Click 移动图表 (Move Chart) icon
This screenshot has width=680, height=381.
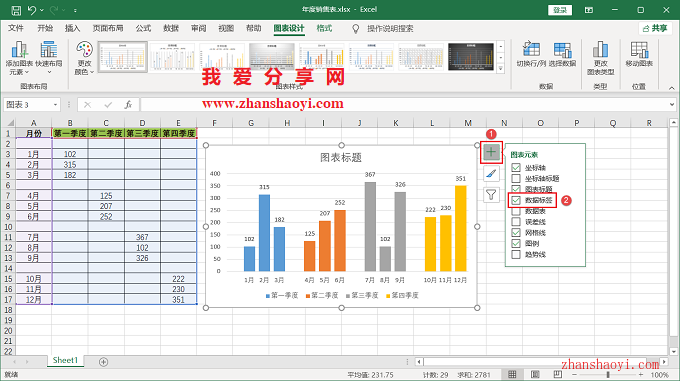[x=639, y=54]
